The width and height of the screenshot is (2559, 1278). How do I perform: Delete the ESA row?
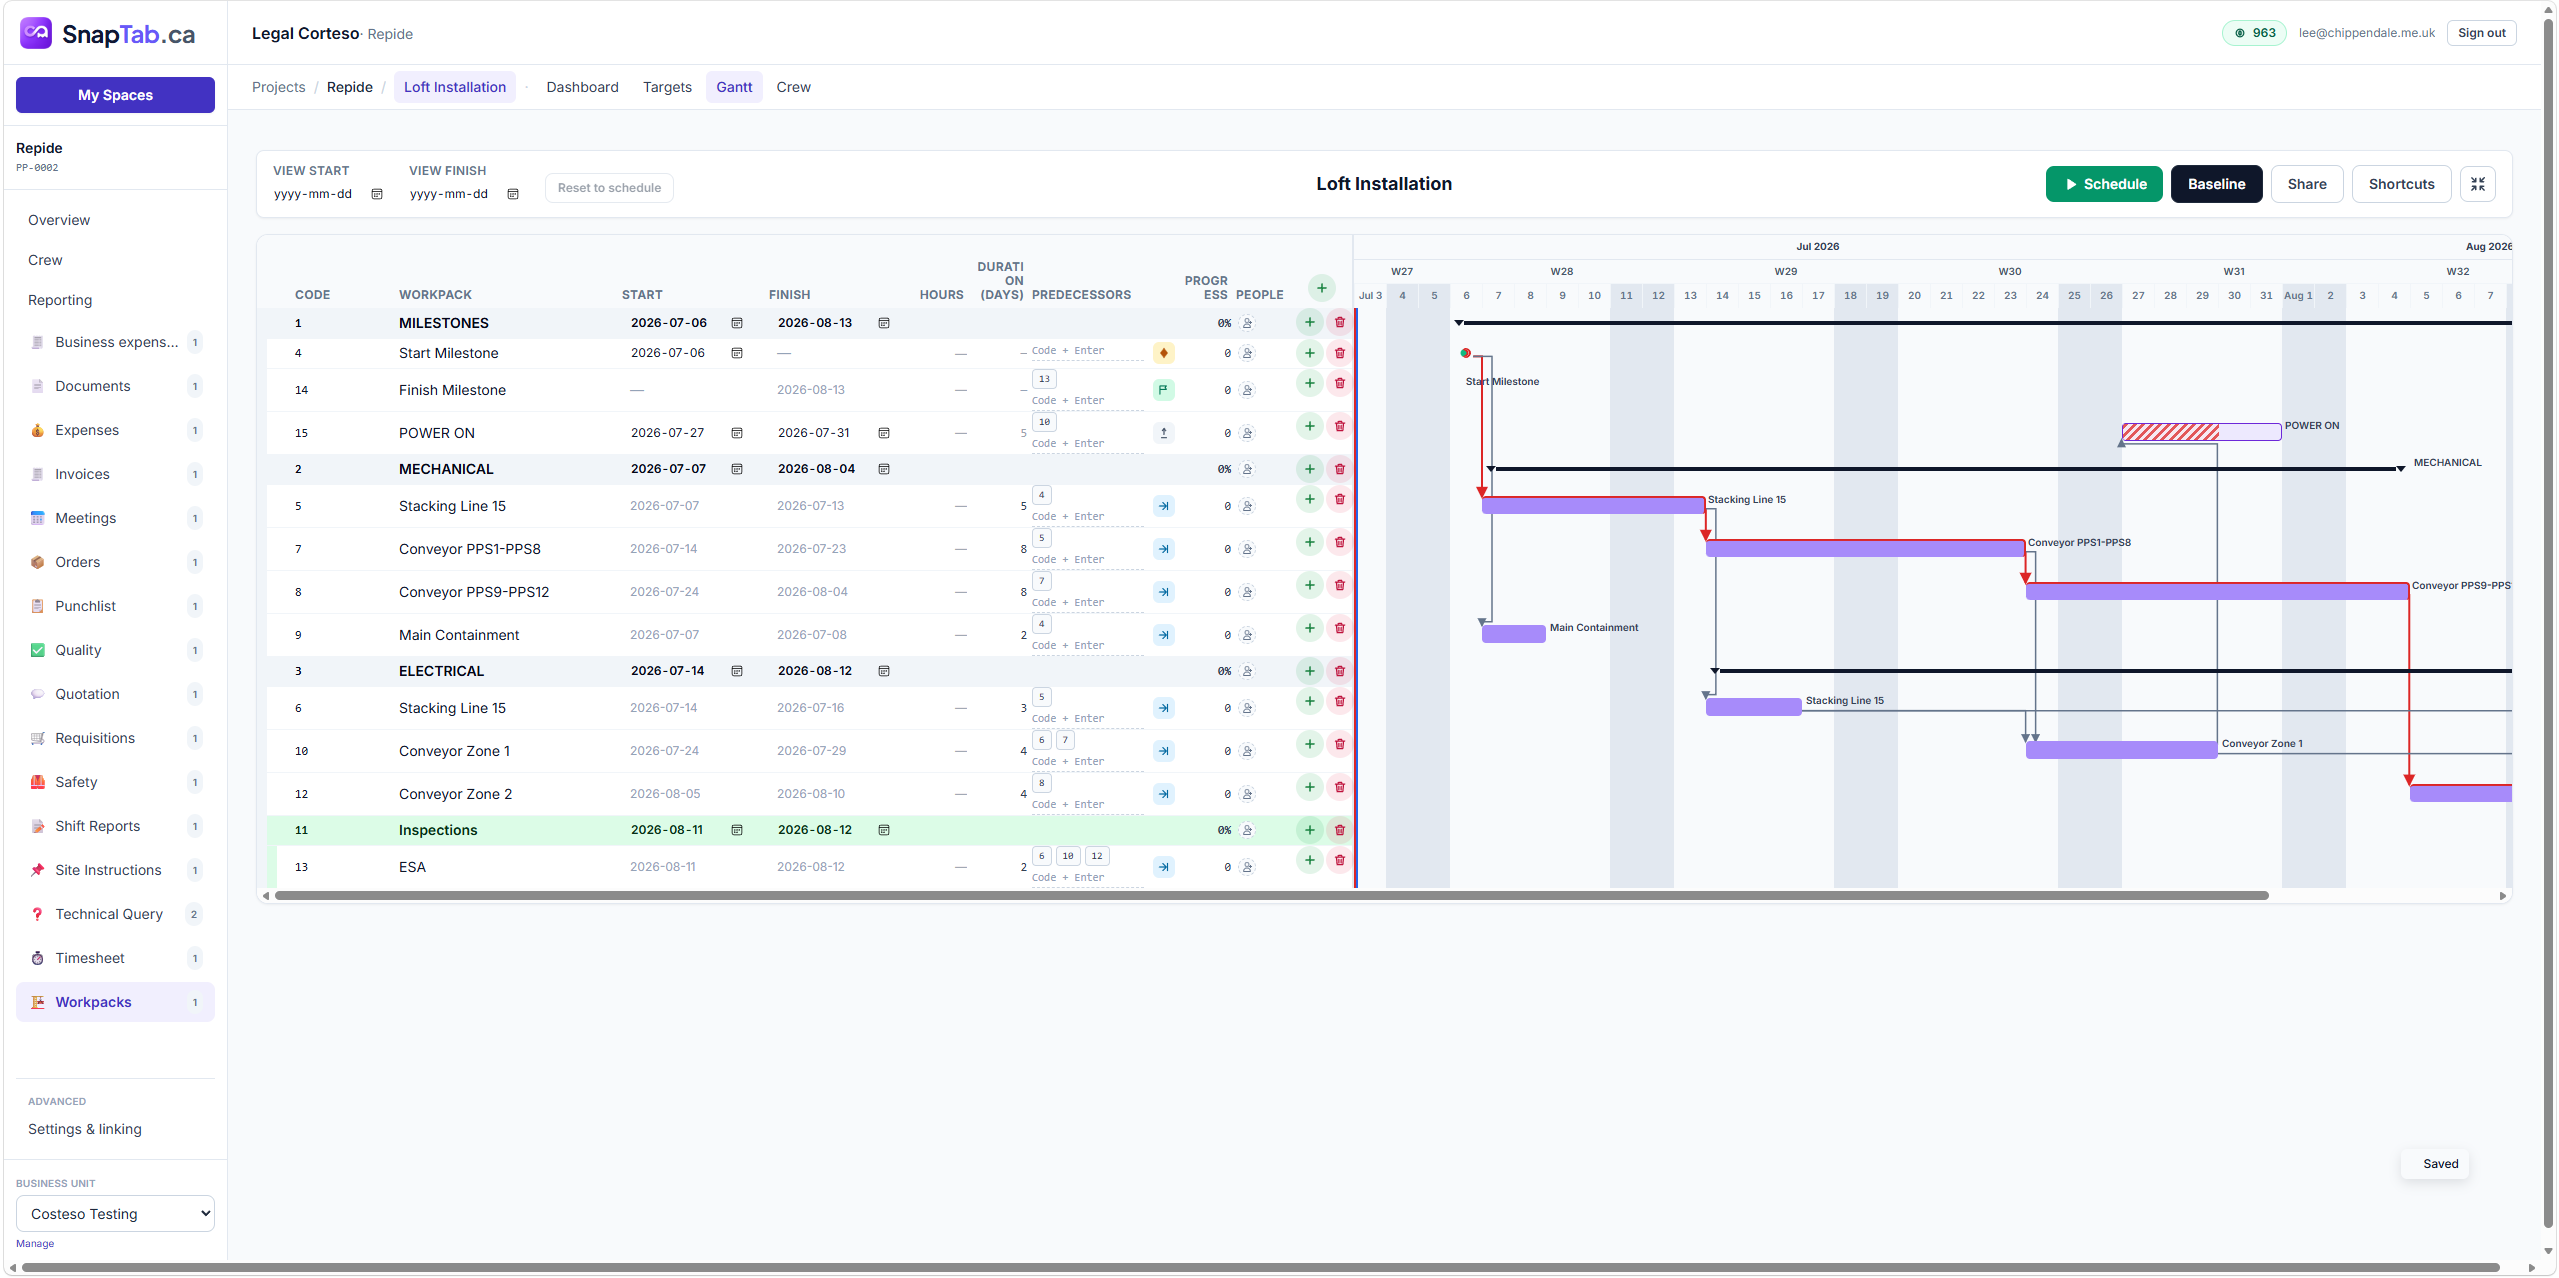[1339, 860]
